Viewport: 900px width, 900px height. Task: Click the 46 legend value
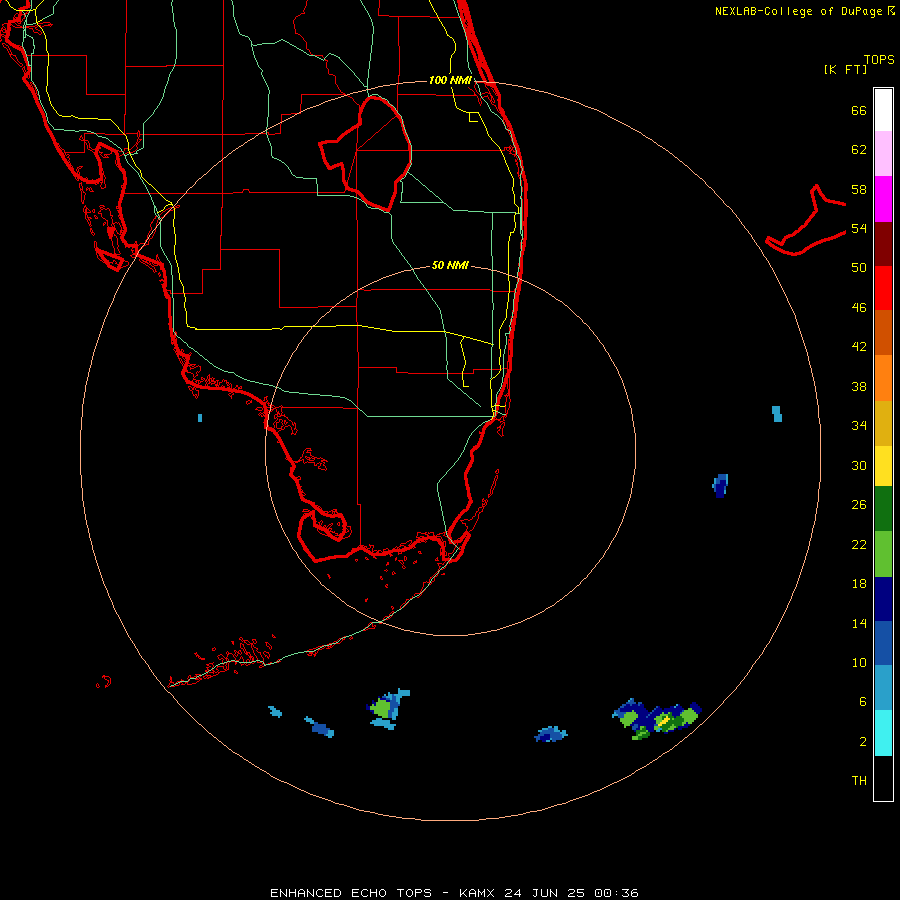click(x=859, y=307)
